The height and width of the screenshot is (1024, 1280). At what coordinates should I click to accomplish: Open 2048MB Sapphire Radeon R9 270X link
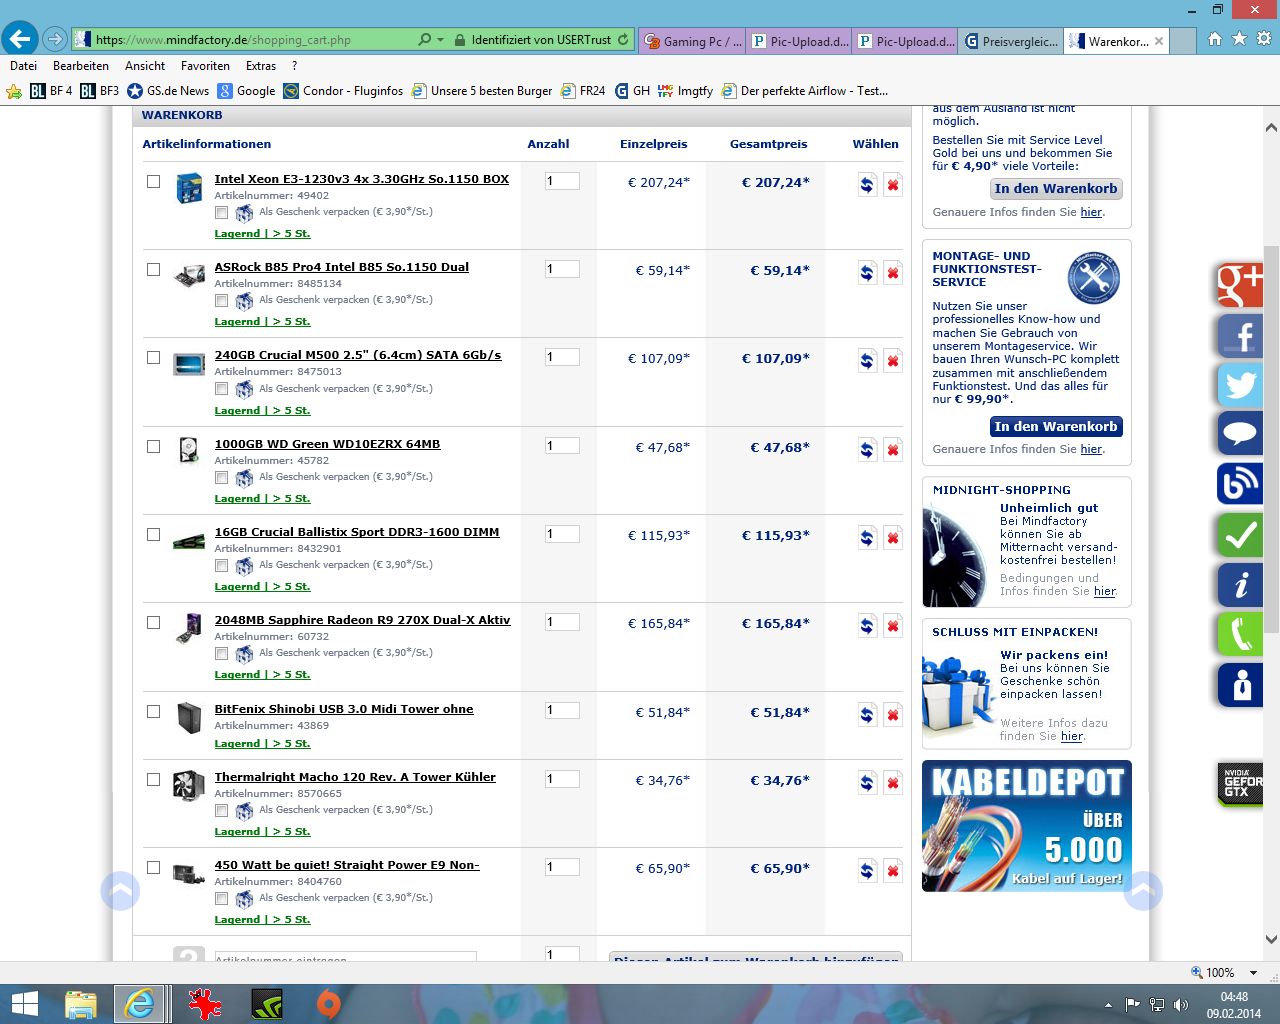[362, 620]
